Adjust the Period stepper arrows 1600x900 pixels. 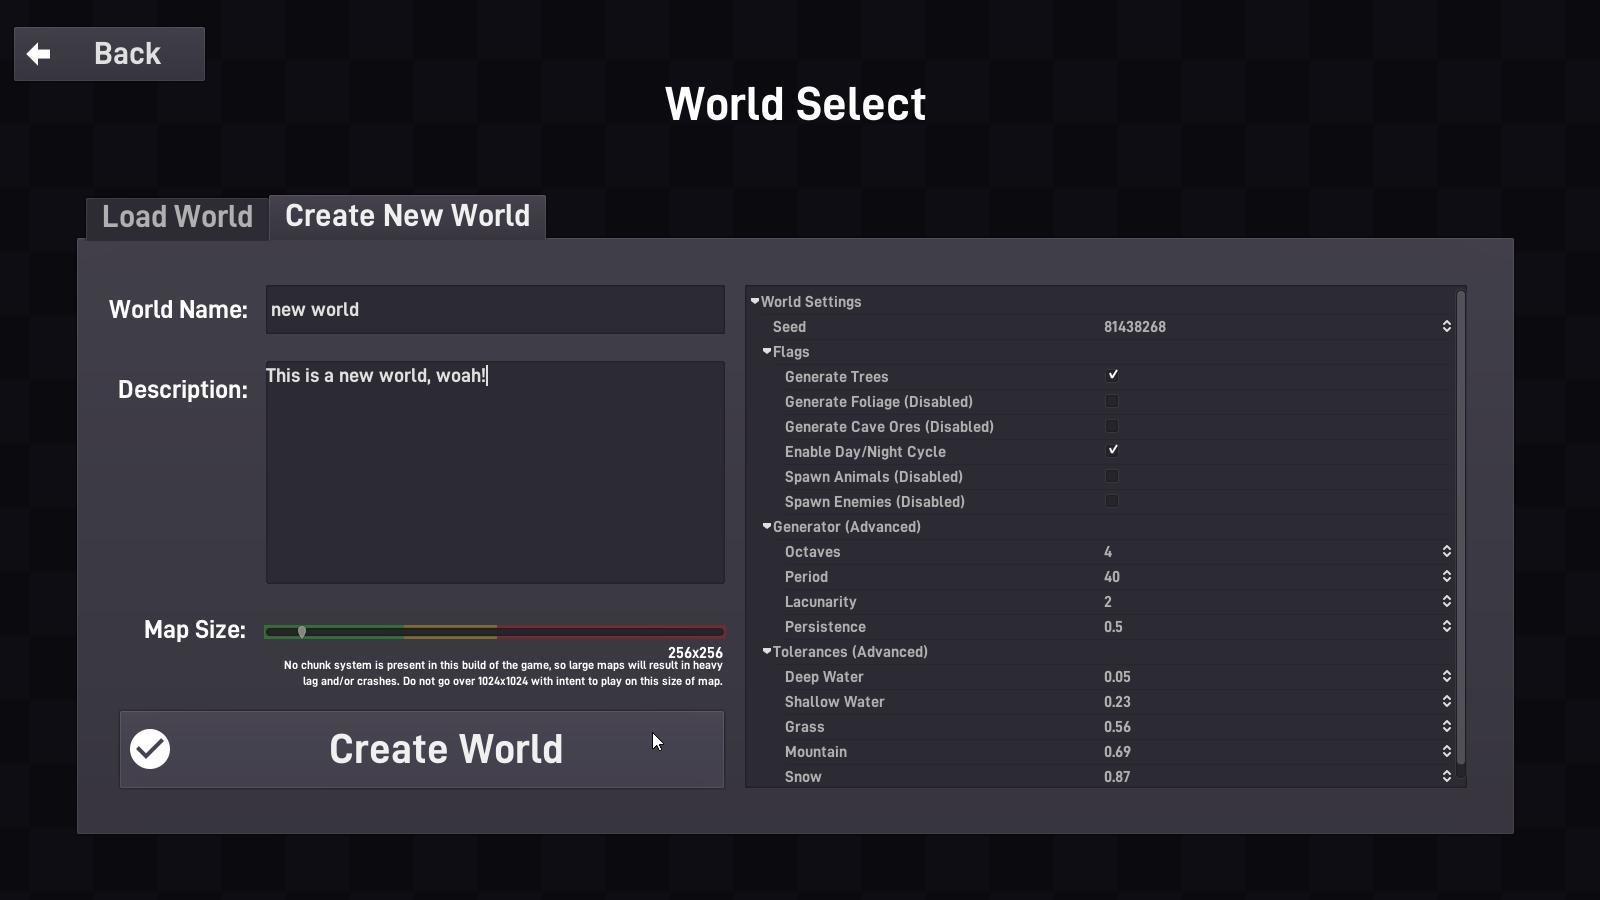[x=1446, y=577]
